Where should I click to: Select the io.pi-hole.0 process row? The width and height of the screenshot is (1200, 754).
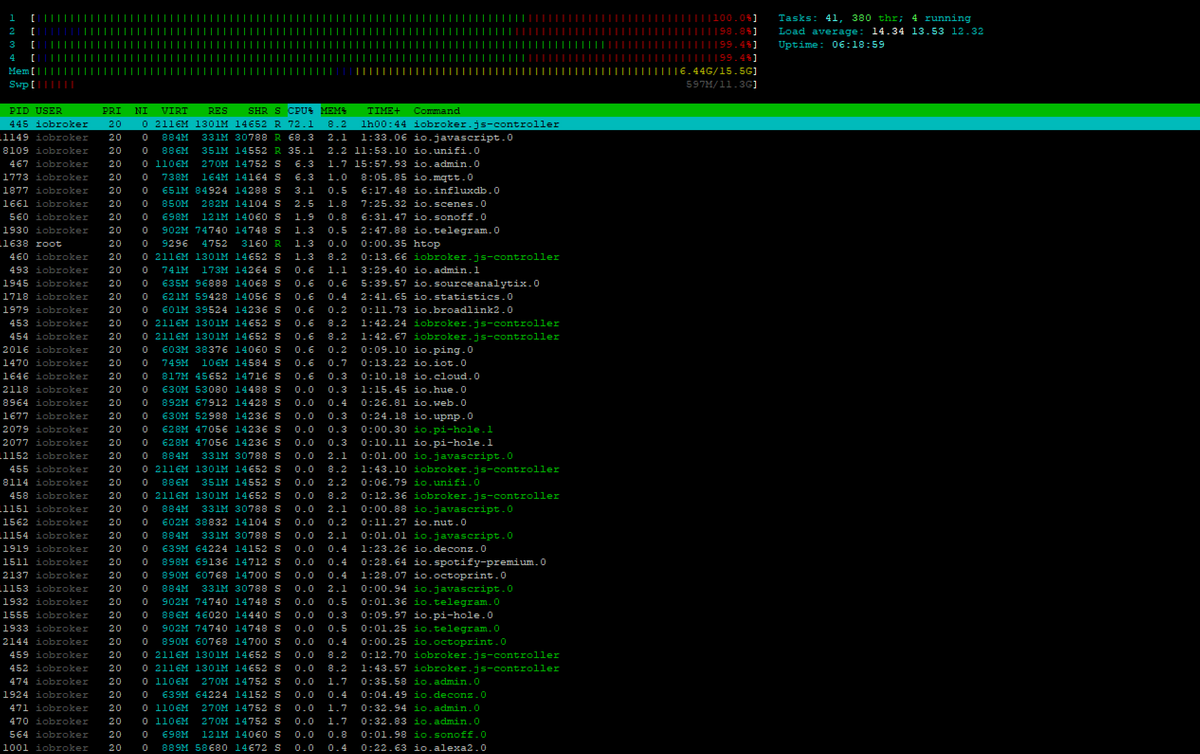pos(600,614)
